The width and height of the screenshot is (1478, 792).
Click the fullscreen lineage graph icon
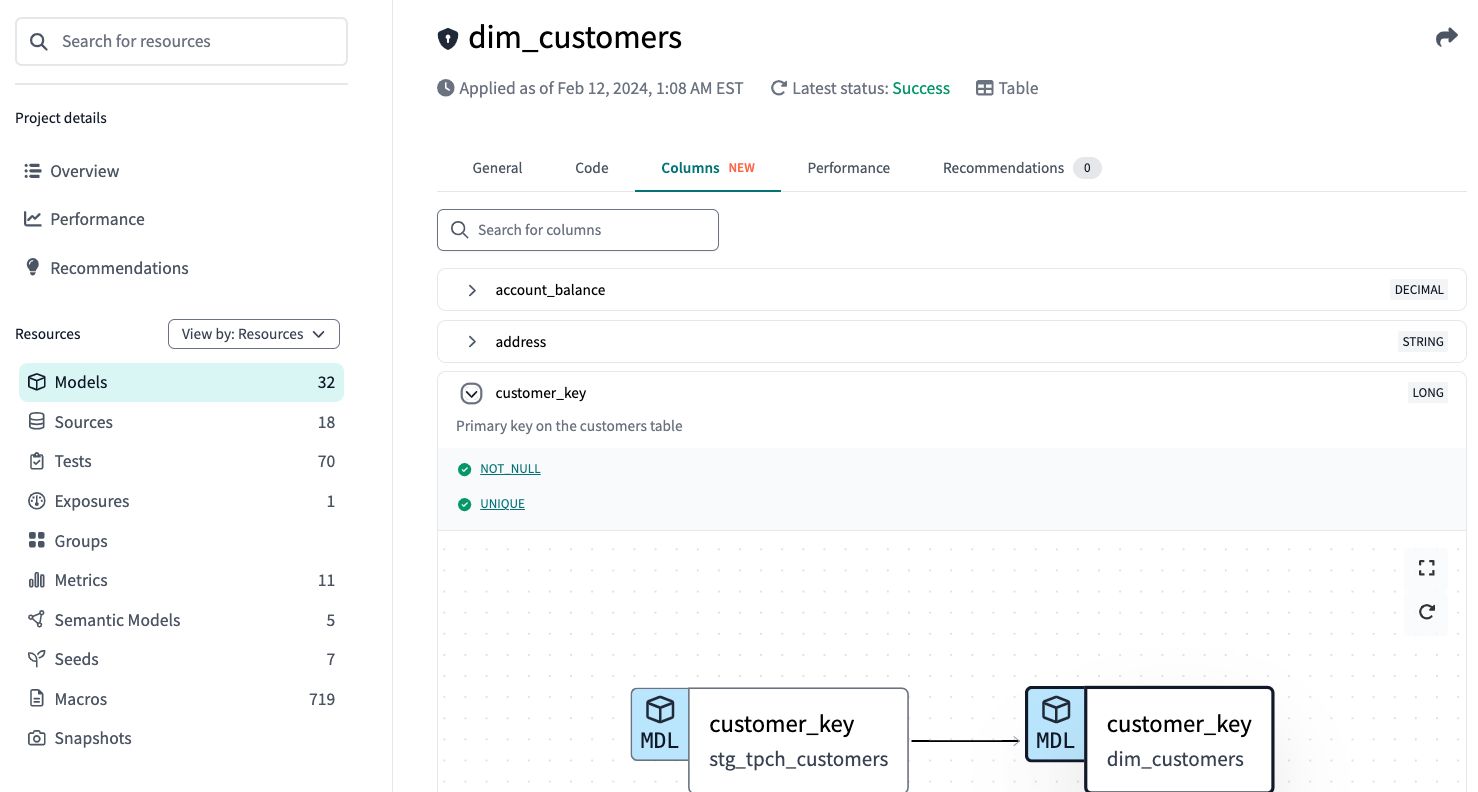coord(1426,568)
